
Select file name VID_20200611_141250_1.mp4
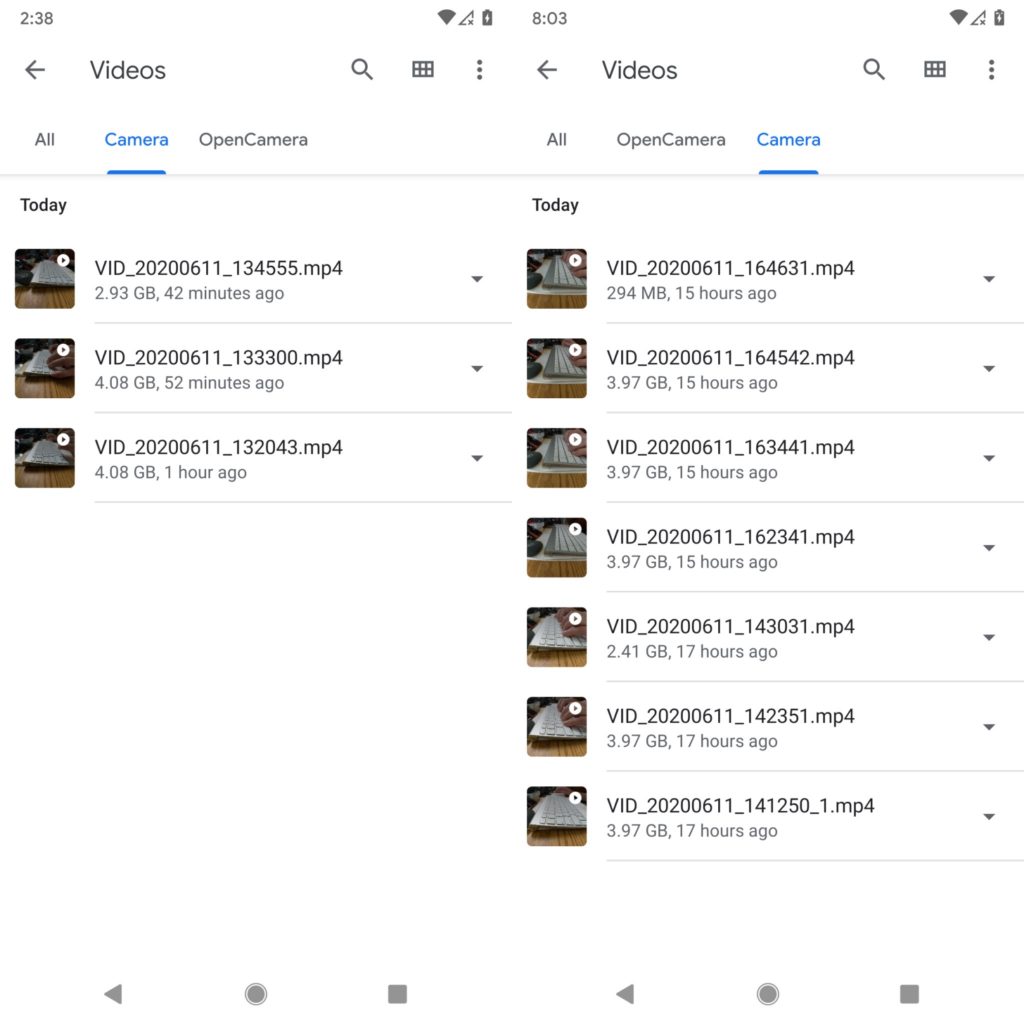pyautogui.click(x=740, y=805)
